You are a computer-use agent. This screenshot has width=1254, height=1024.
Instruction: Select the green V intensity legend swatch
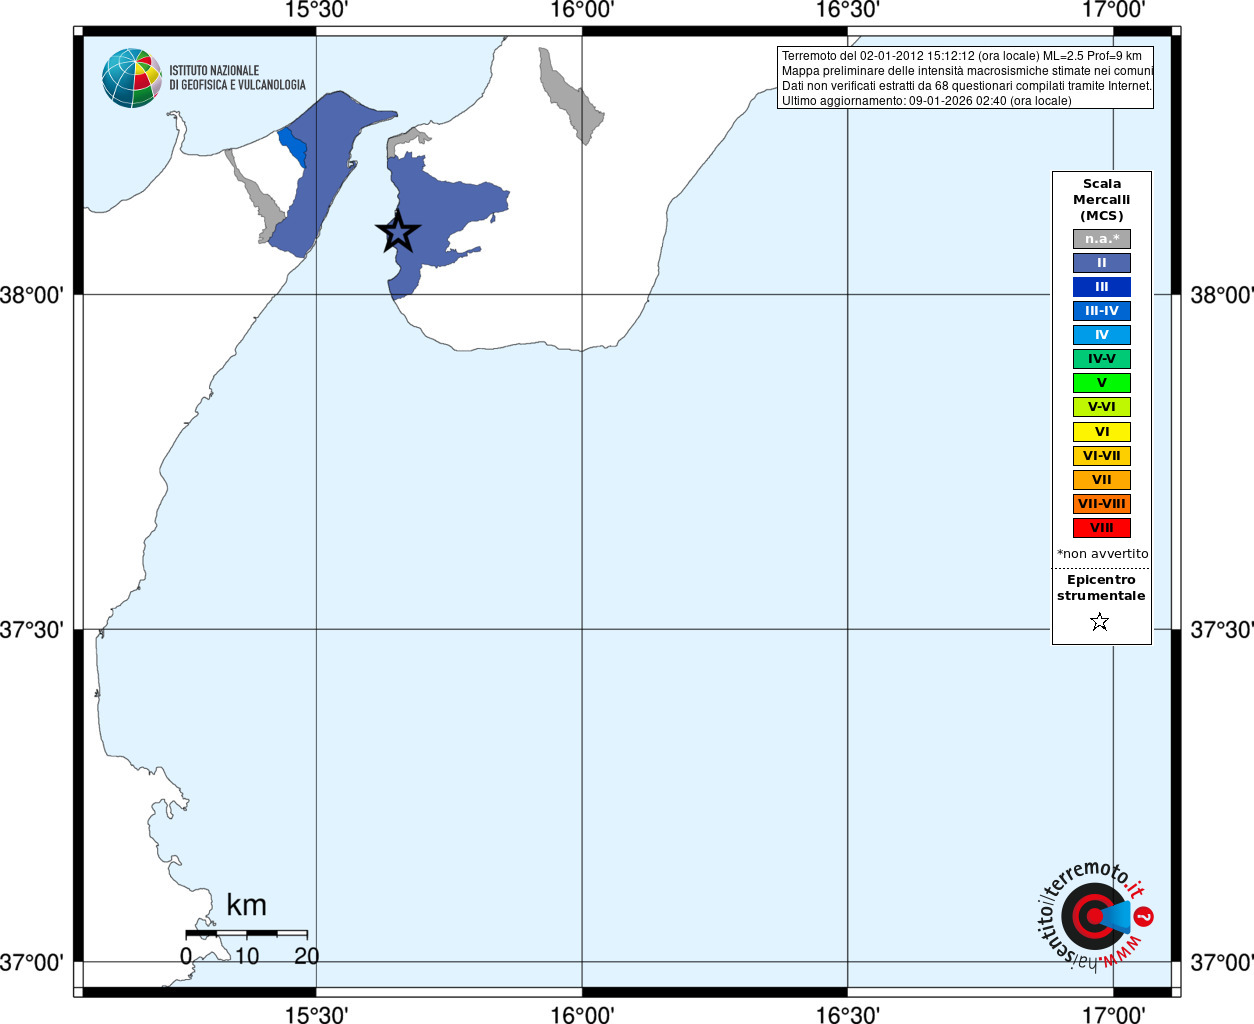1102,383
